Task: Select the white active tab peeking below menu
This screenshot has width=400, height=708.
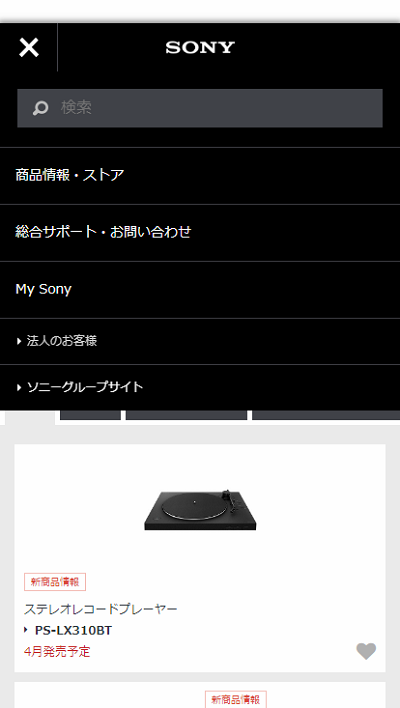Action: (x=30, y=418)
